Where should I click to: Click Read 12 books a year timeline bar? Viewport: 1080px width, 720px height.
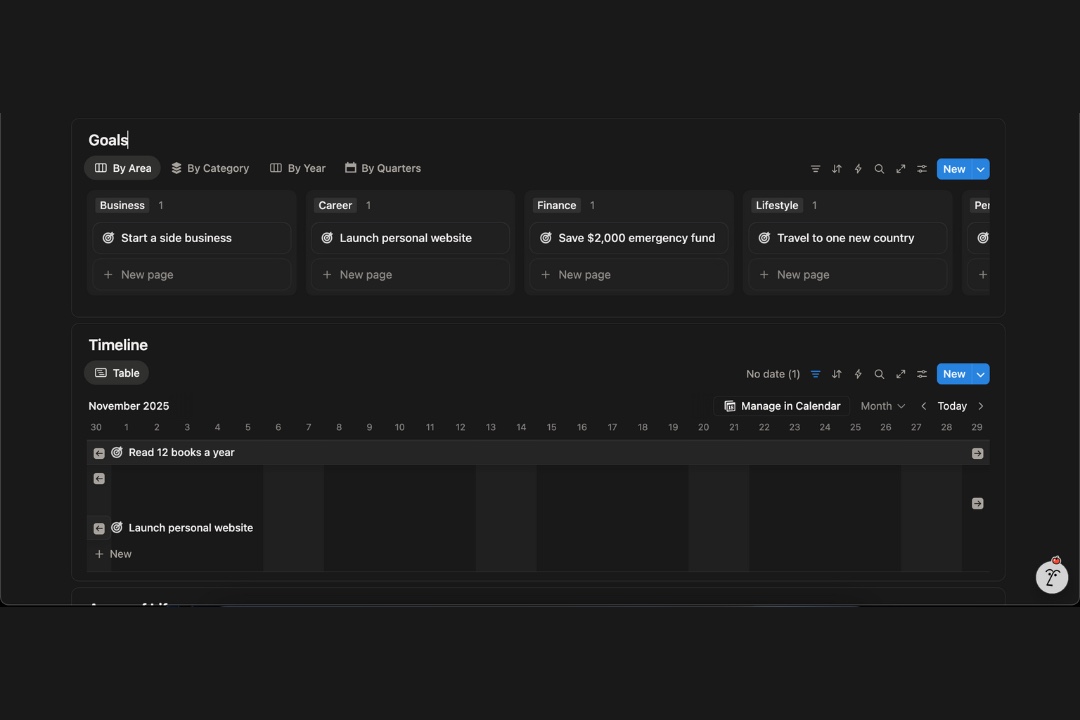tap(182, 453)
